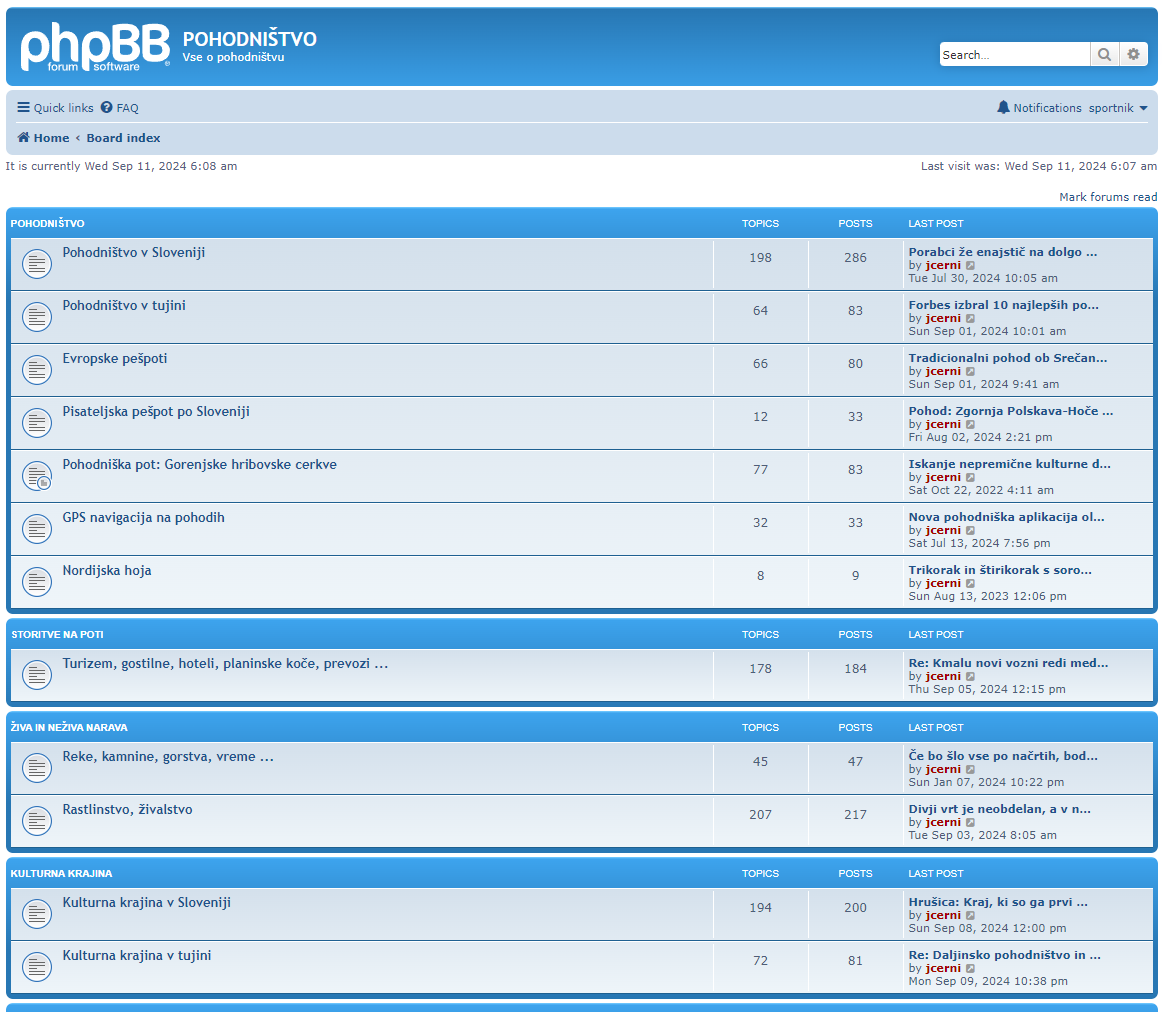Go to latest post in GPS navigacija row

point(970,531)
